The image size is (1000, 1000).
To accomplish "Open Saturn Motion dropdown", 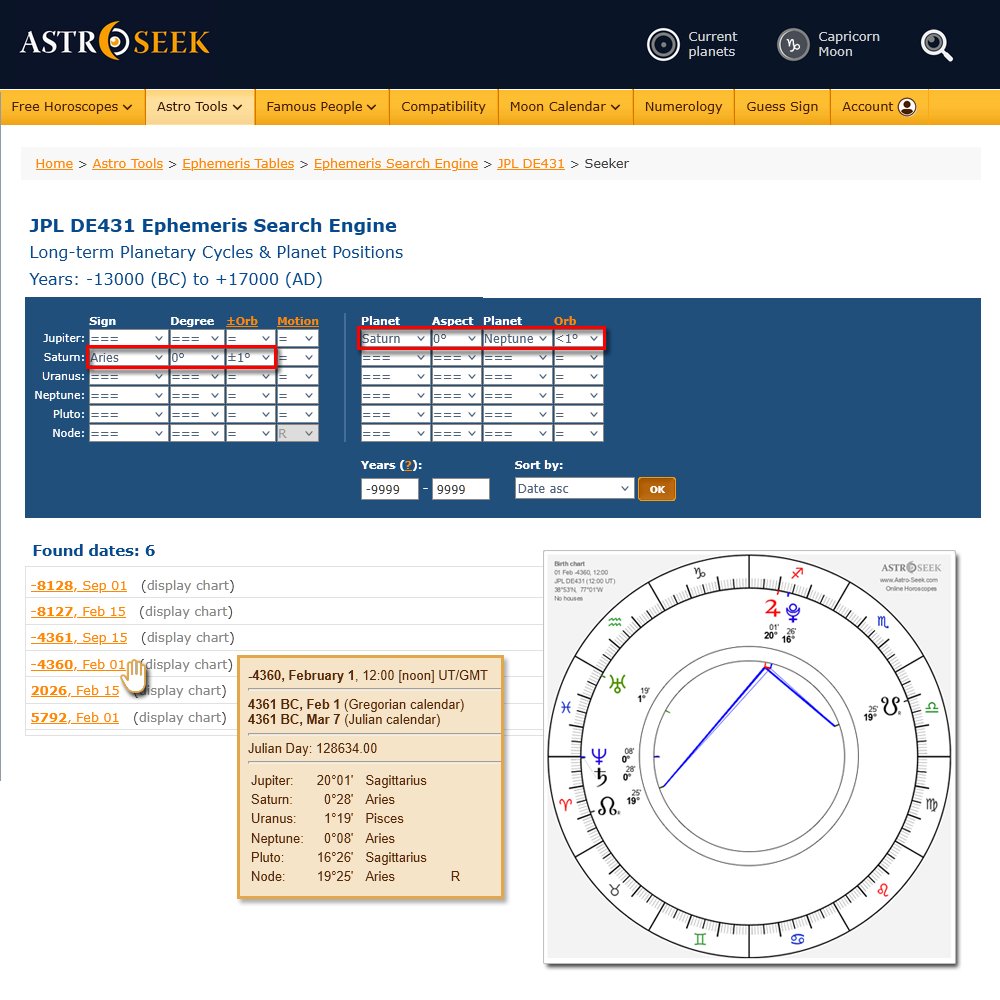I will 297,357.
